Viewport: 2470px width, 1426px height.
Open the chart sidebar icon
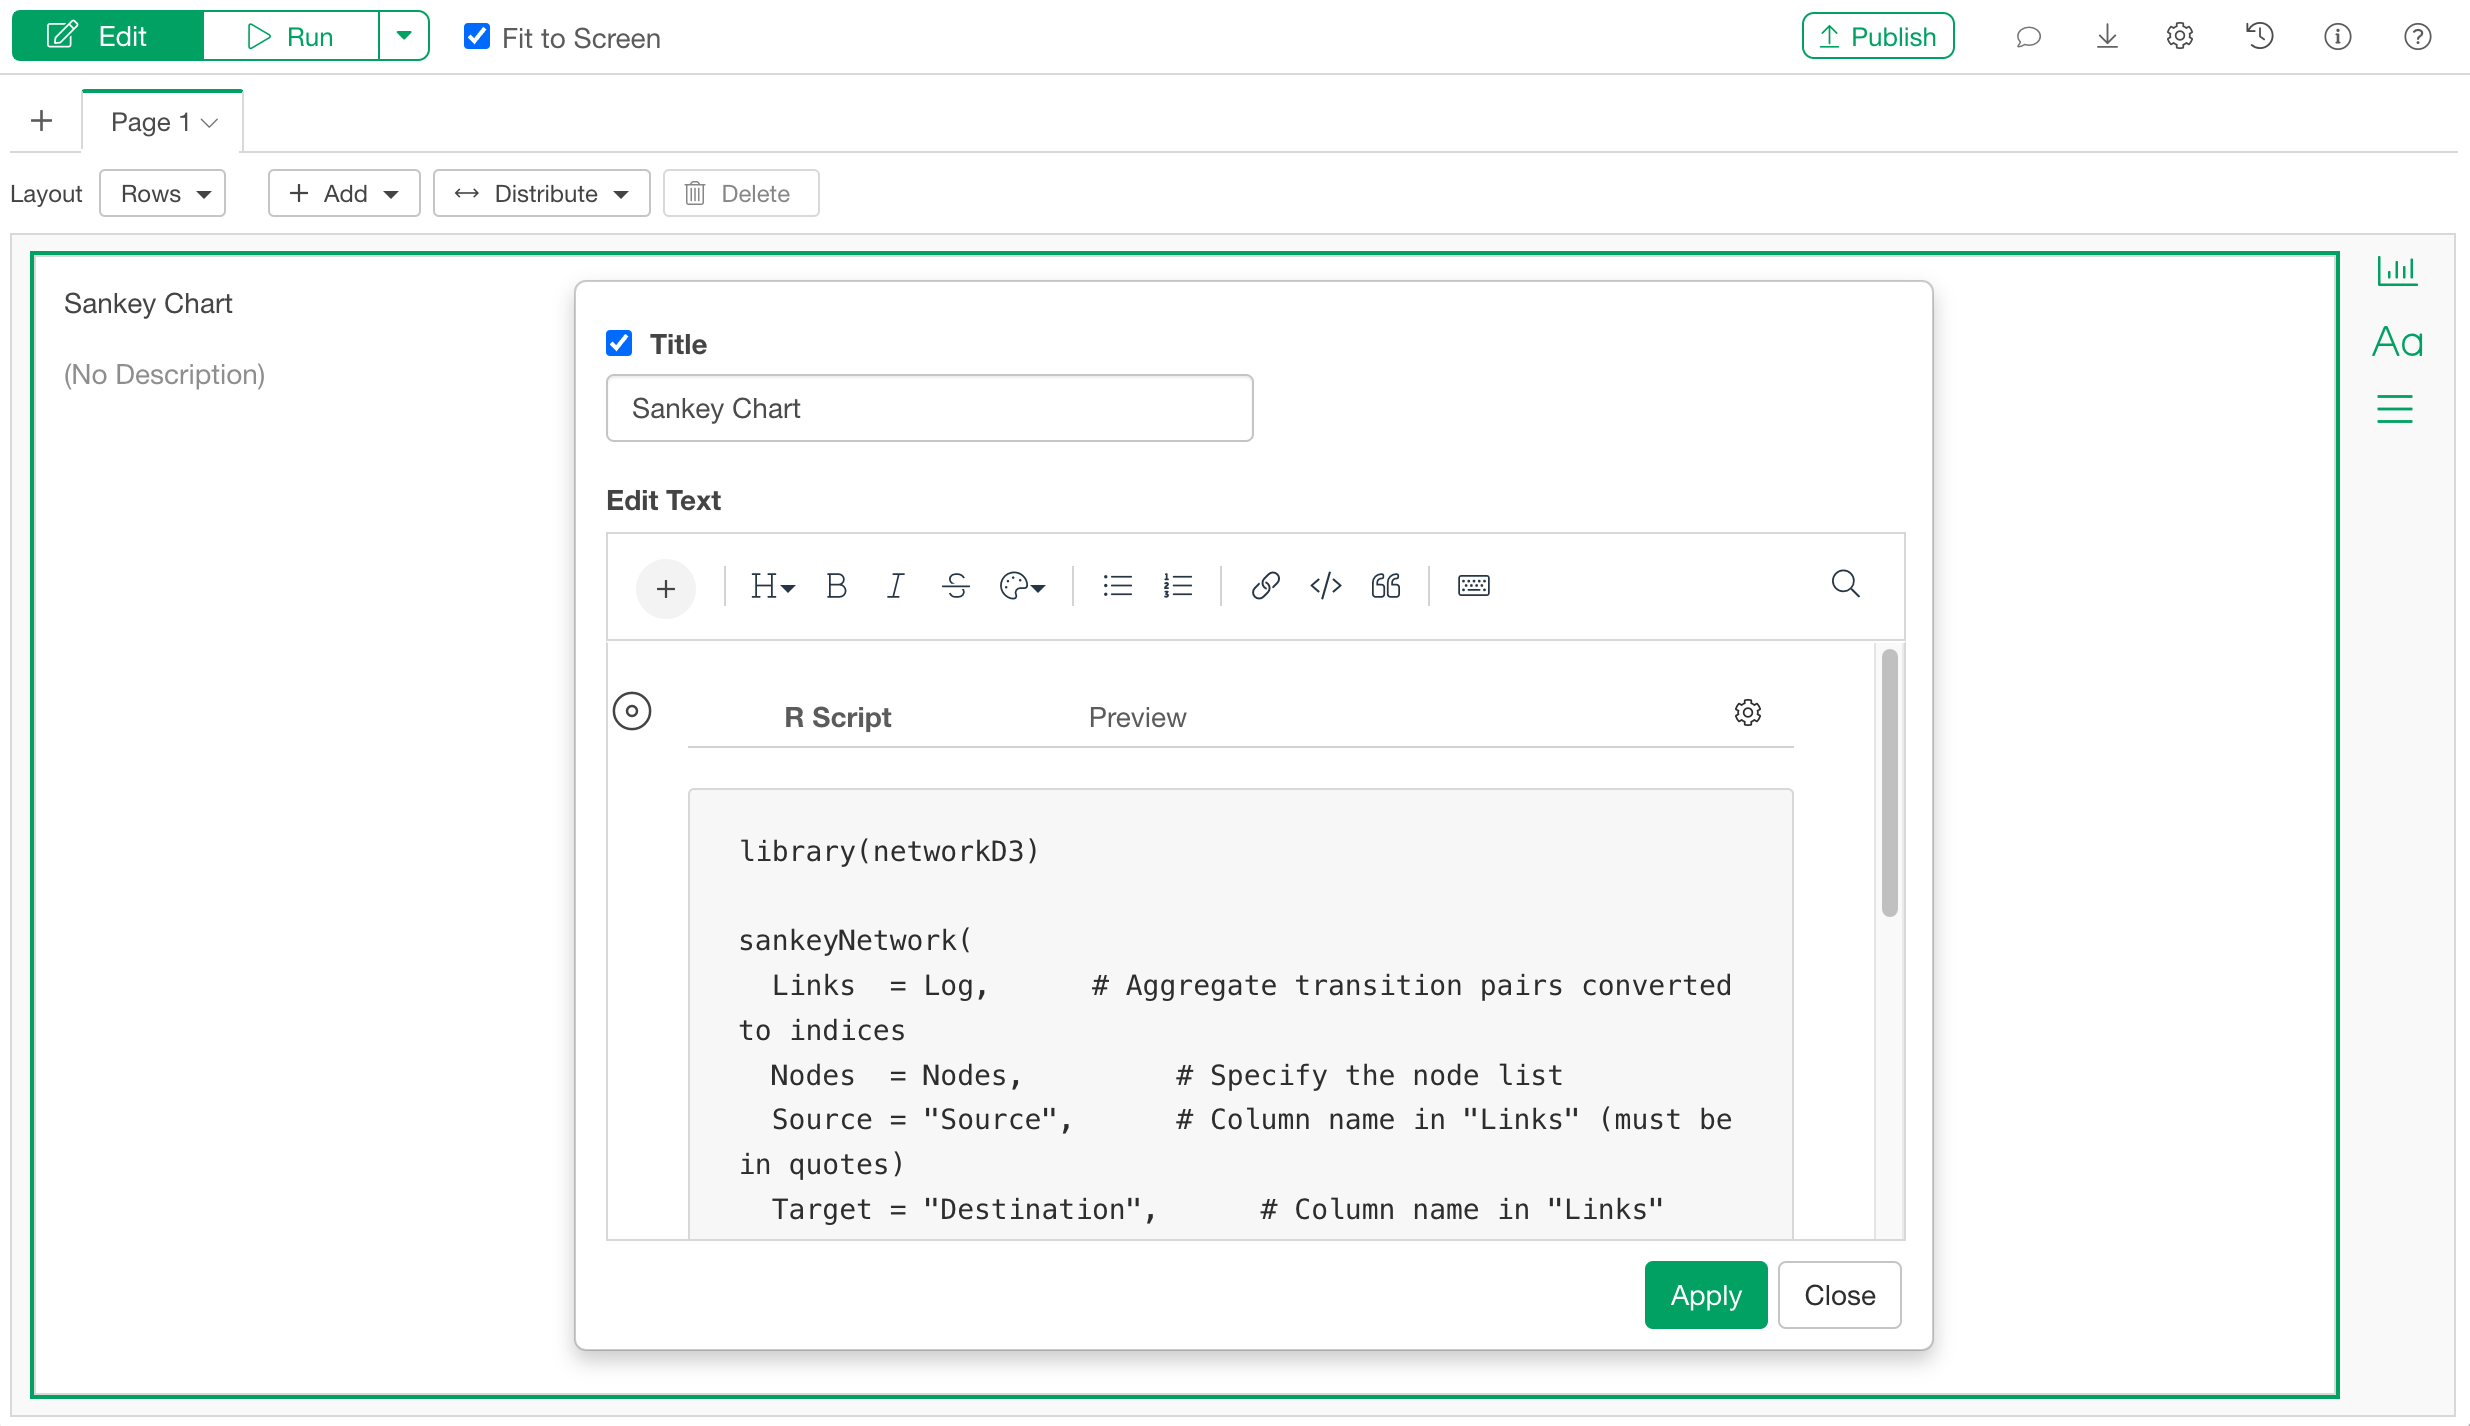tap(2397, 271)
